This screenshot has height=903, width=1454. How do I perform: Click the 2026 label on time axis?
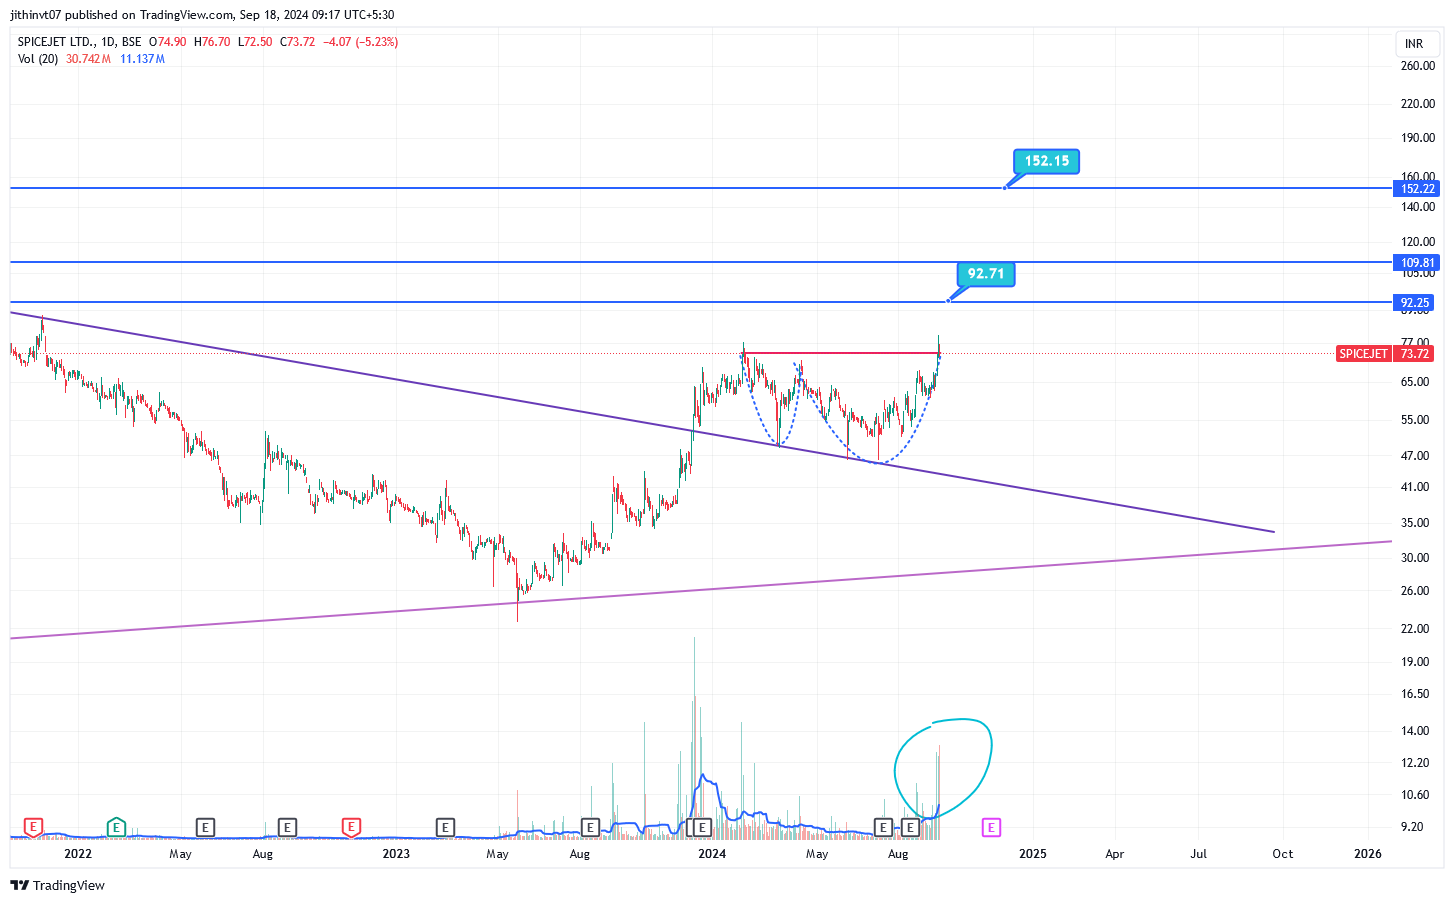(1367, 854)
